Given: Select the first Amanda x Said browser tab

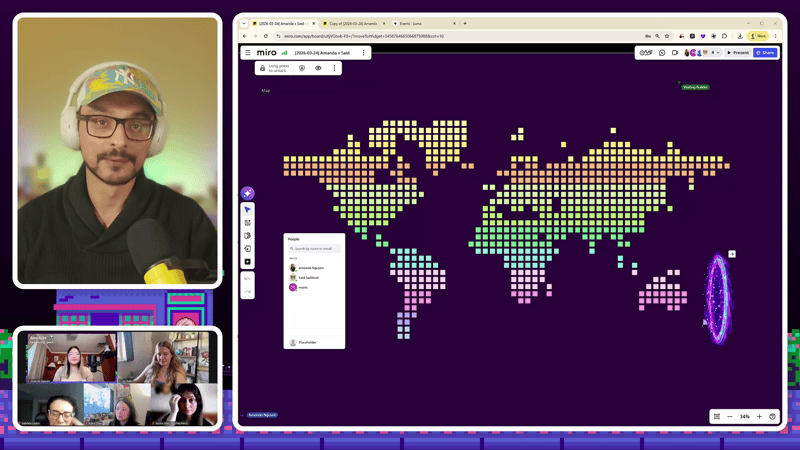Looking at the screenshot, I should [x=283, y=23].
